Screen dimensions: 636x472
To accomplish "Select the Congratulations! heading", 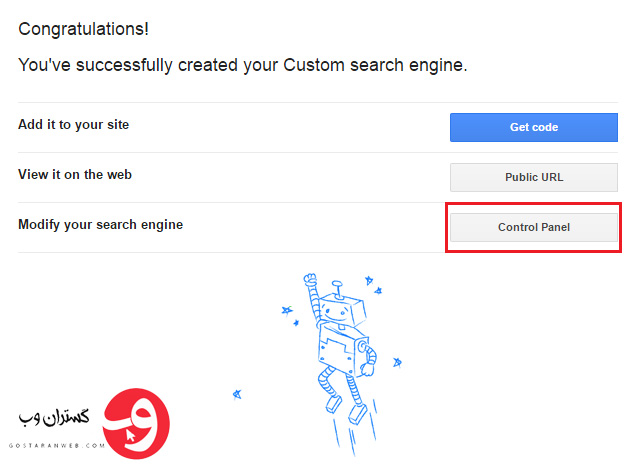I will (x=84, y=29).
